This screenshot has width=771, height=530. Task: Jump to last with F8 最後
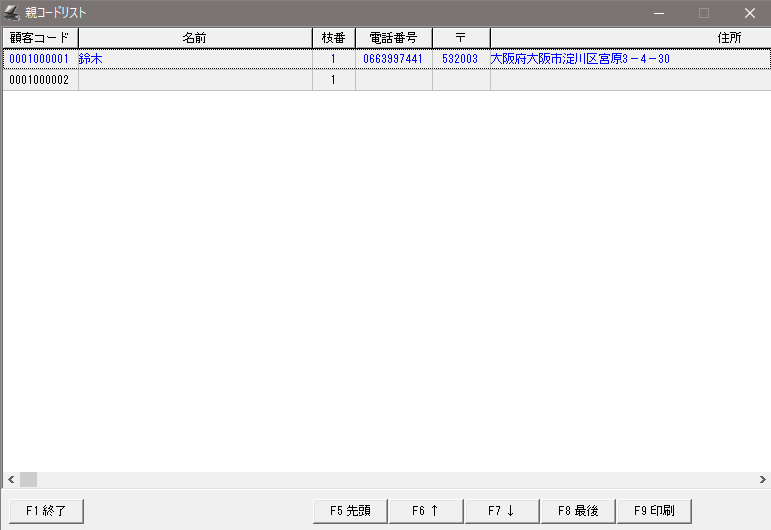(x=578, y=510)
